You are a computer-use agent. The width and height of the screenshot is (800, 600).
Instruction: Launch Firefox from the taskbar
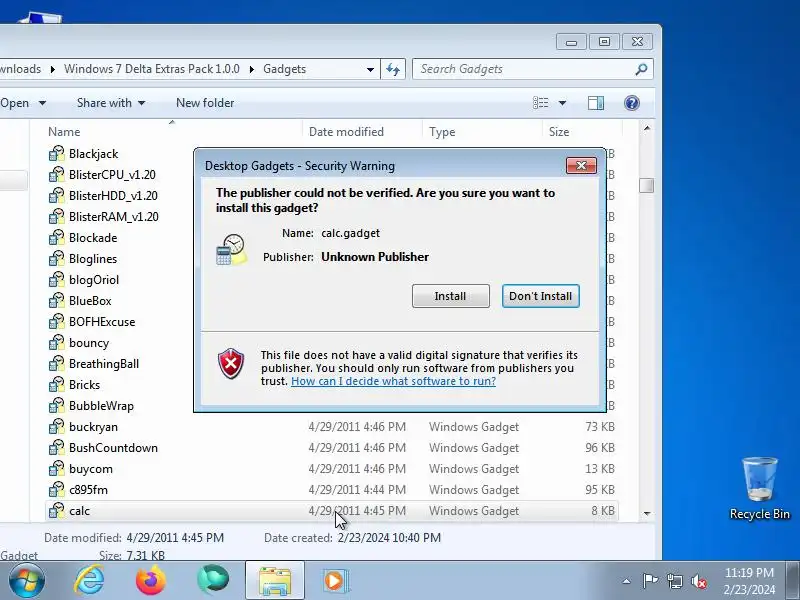coord(151,581)
